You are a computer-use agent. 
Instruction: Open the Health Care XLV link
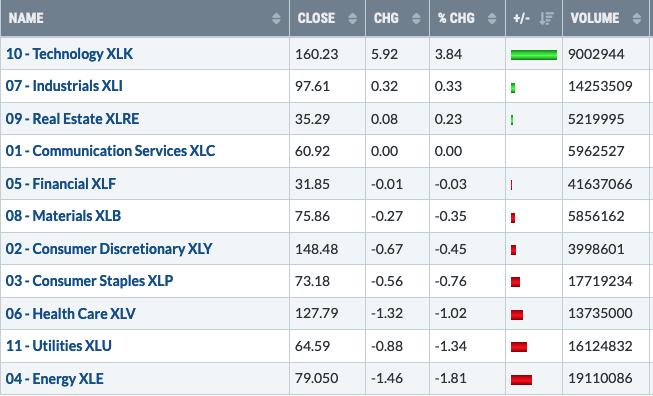click(70, 314)
